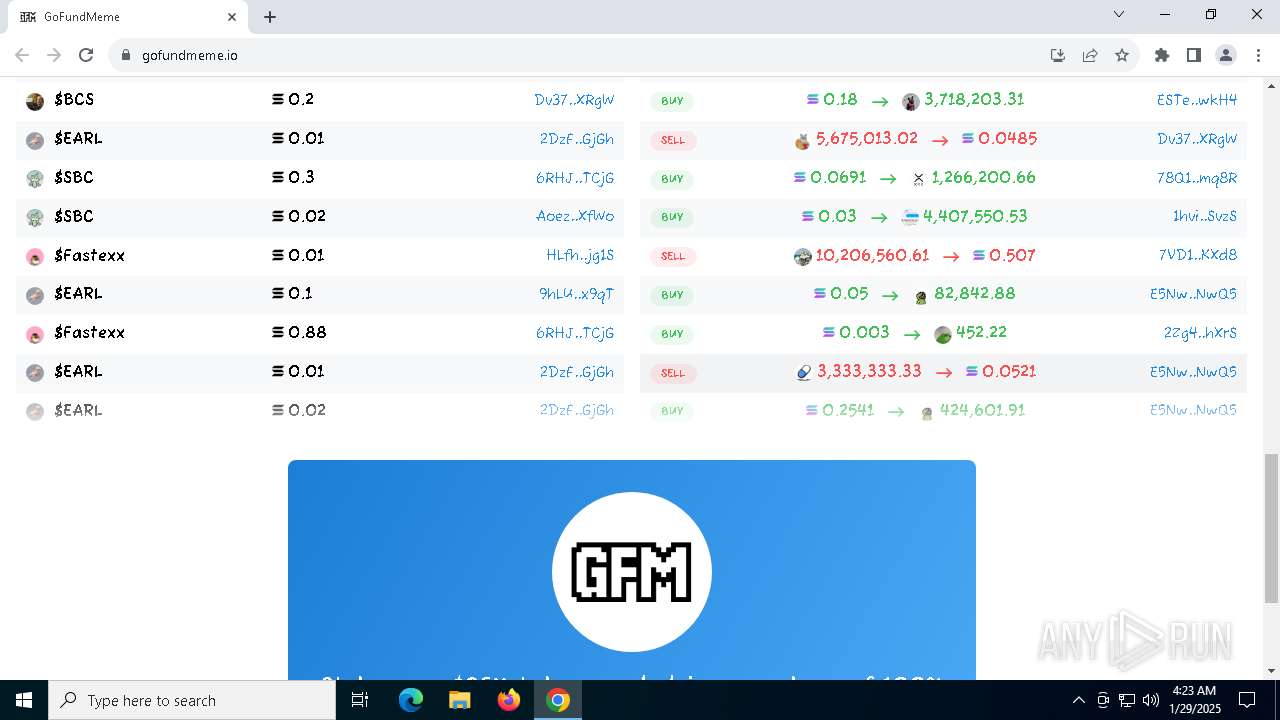
Task: Click the Windows search box on the taskbar
Action: 192,700
